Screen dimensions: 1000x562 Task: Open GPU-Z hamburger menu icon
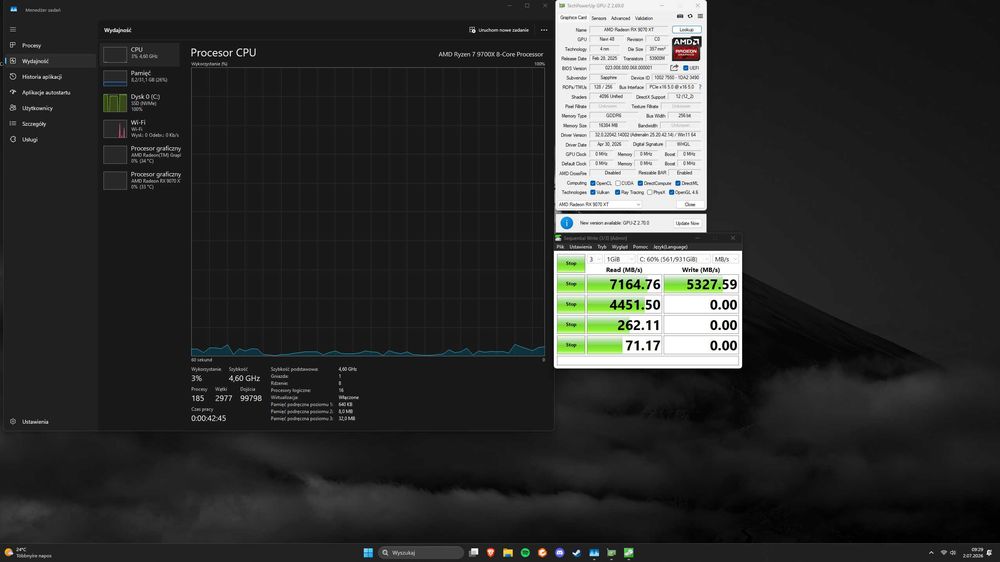700,17
